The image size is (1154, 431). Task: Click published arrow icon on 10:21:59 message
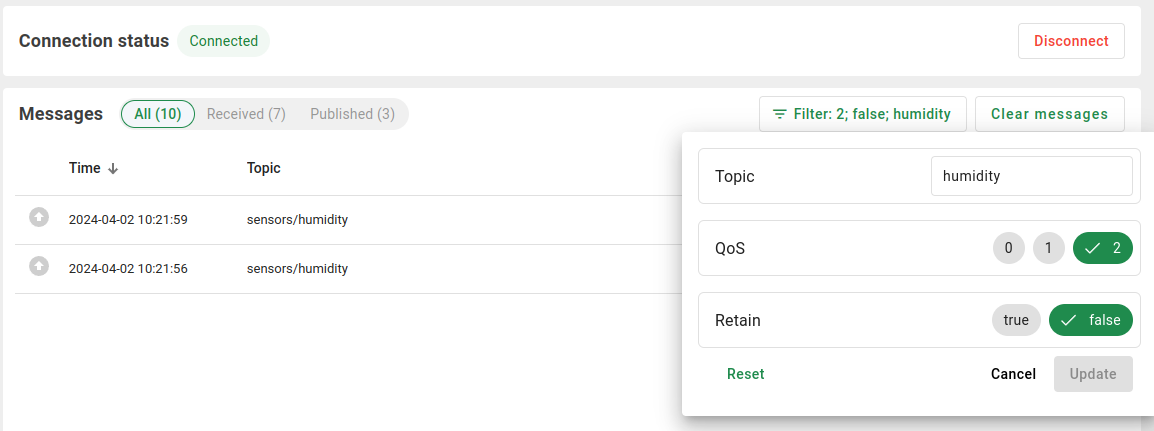tap(38, 216)
